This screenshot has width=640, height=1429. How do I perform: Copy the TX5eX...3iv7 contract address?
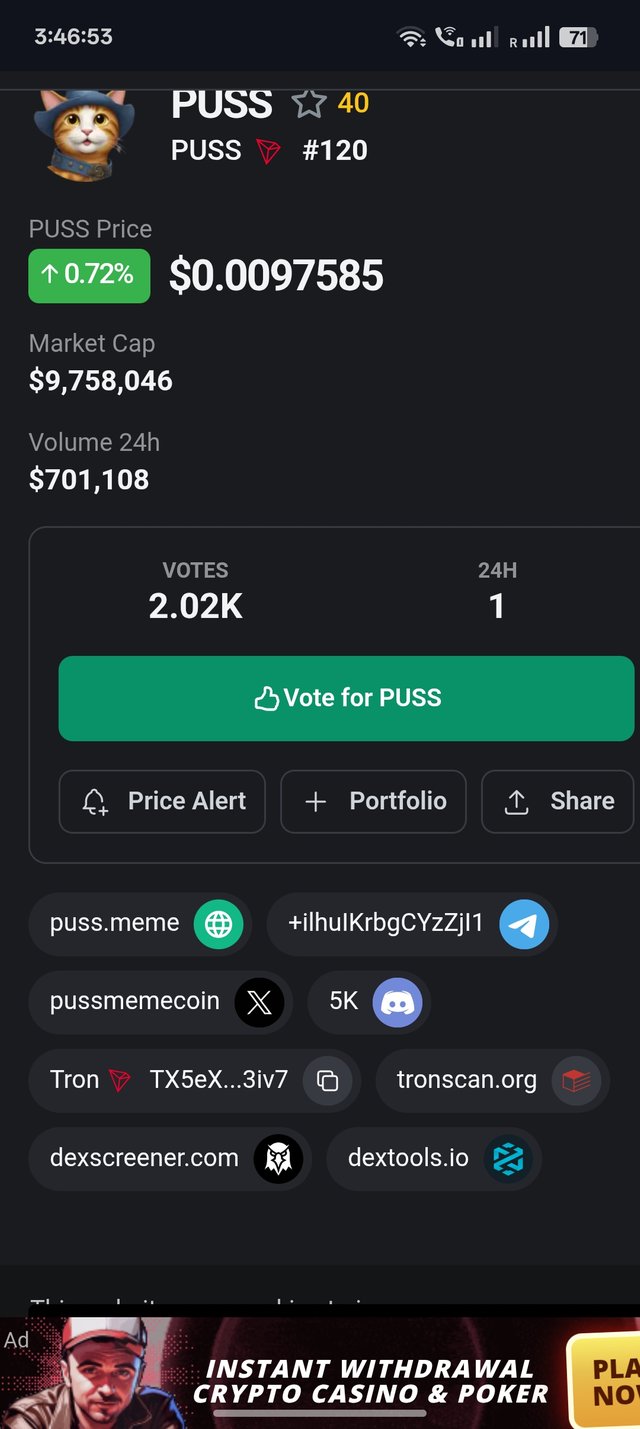(x=327, y=1080)
